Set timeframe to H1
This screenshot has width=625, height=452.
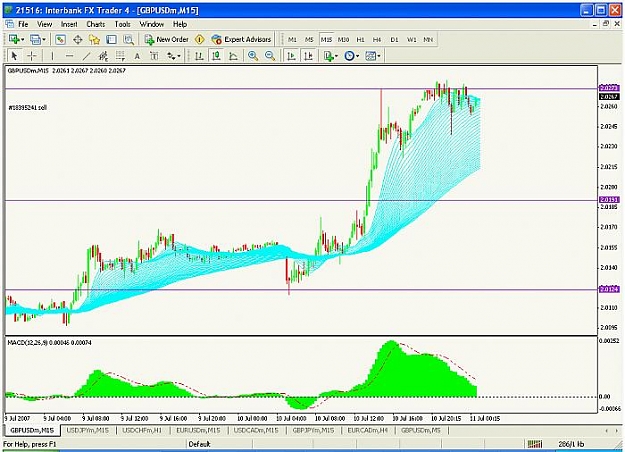tap(360, 39)
